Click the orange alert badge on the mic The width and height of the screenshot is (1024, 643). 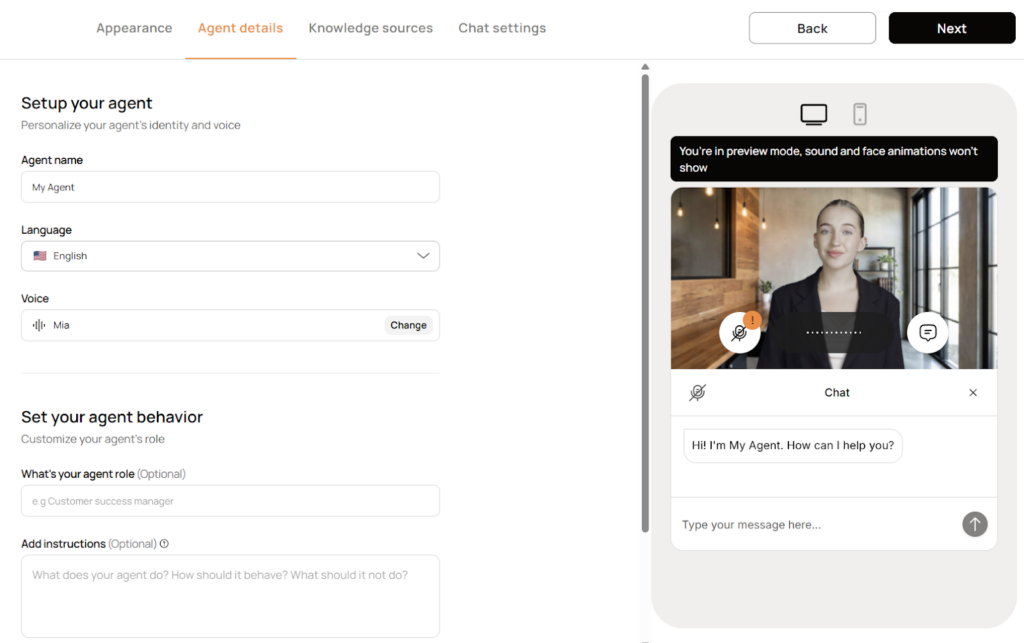click(752, 318)
